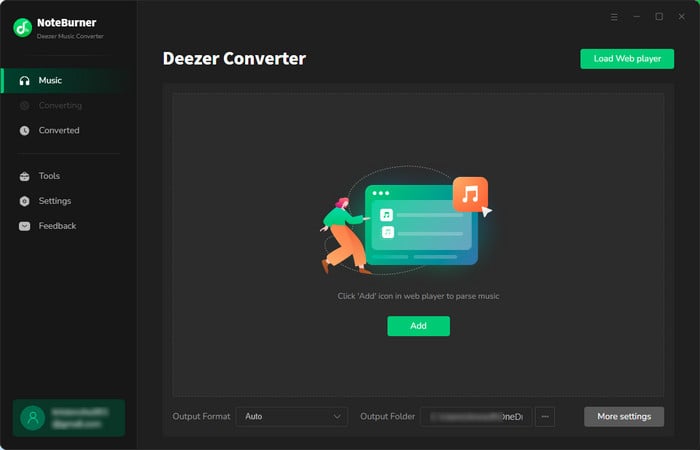Expand the Output Format Auto dropdown
The width and height of the screenshot is (700, 450).
click(292, 417)
